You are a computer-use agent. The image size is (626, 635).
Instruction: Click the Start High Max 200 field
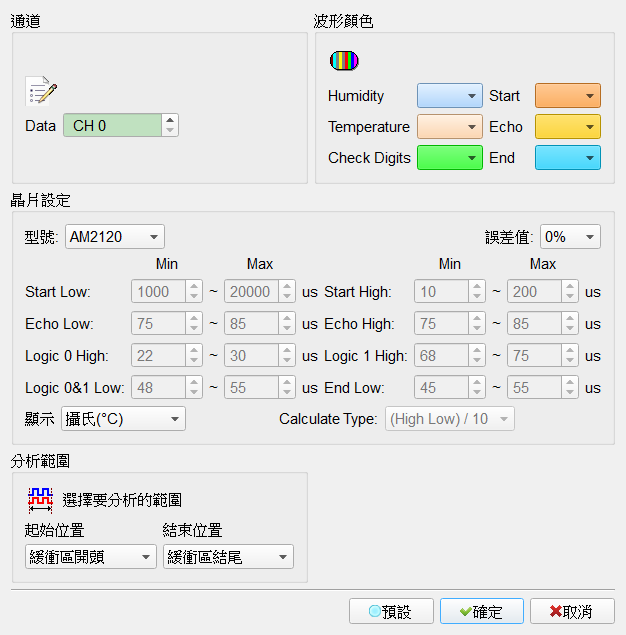[x=534, y=291]
